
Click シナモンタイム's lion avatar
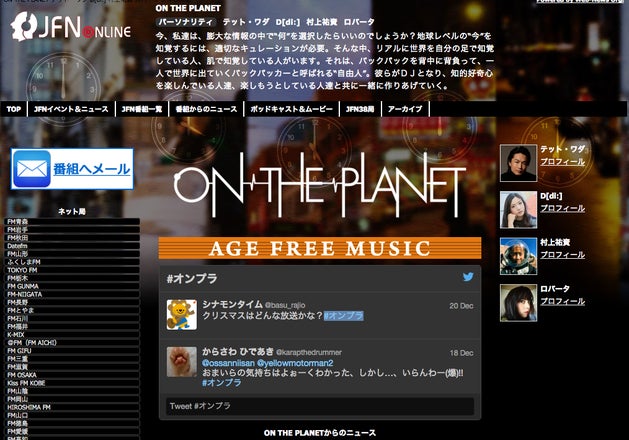(x=181, y=314)
